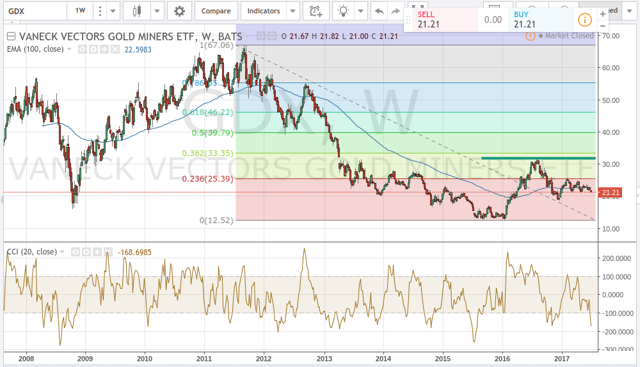The image size is (640, 367).
Task: Click the Fibonacci 0.382(33.35) level label
Action: pos(208,153)
